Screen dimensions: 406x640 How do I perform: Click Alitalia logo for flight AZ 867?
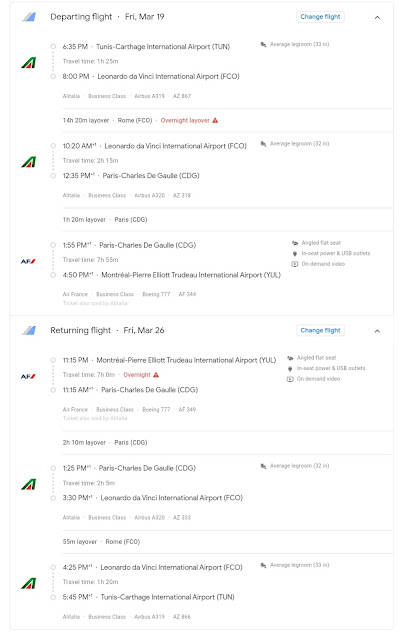(x=29, y=62)
